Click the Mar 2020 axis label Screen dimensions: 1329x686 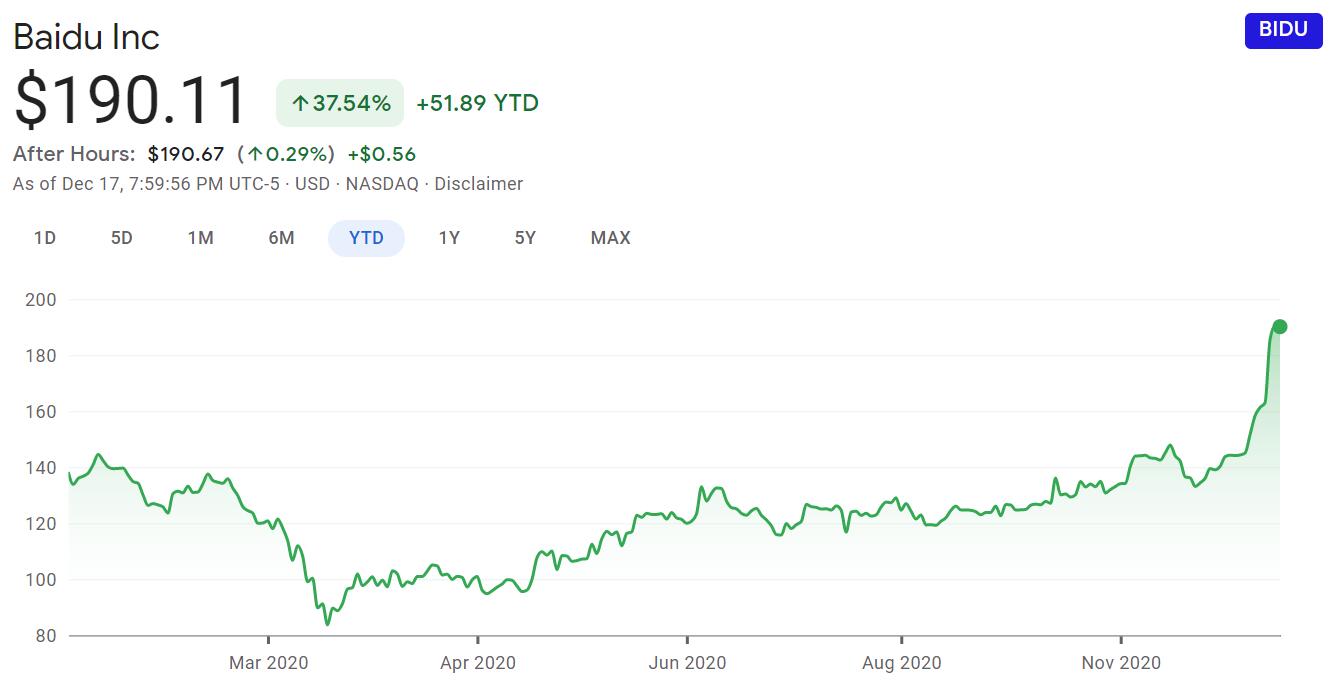(x=269, y=663)
